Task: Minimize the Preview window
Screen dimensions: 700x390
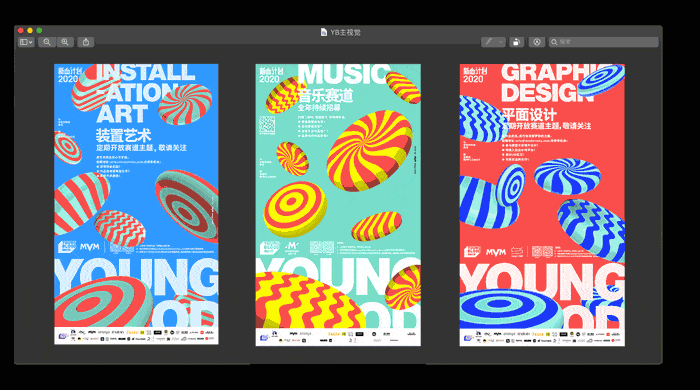Action: 30,30
